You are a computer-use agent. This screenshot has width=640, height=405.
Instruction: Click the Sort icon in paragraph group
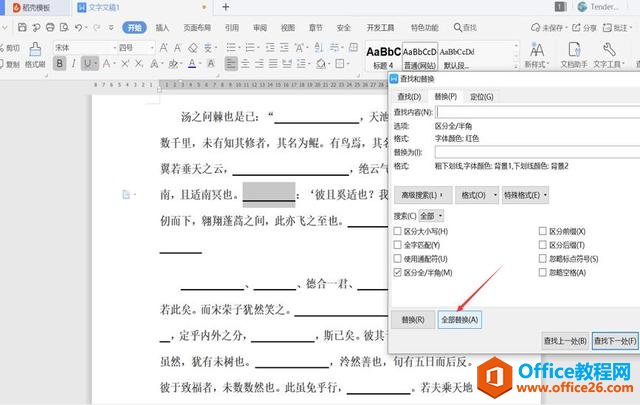[x=319, y=48]
